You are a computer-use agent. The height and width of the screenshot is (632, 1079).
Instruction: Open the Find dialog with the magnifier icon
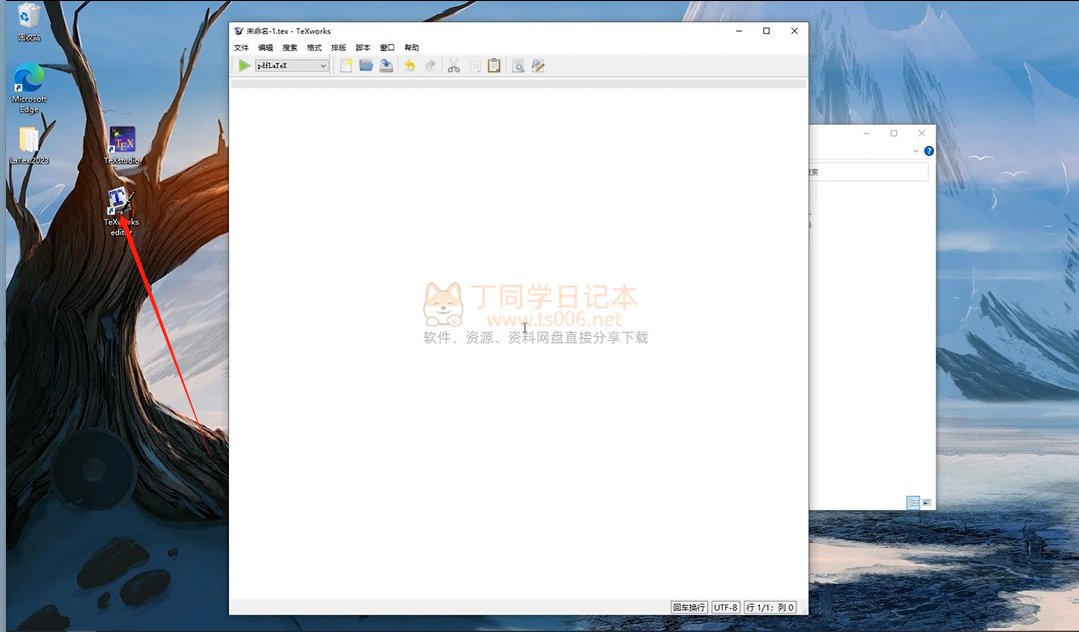pyautogui.click(x=518, y=65)
